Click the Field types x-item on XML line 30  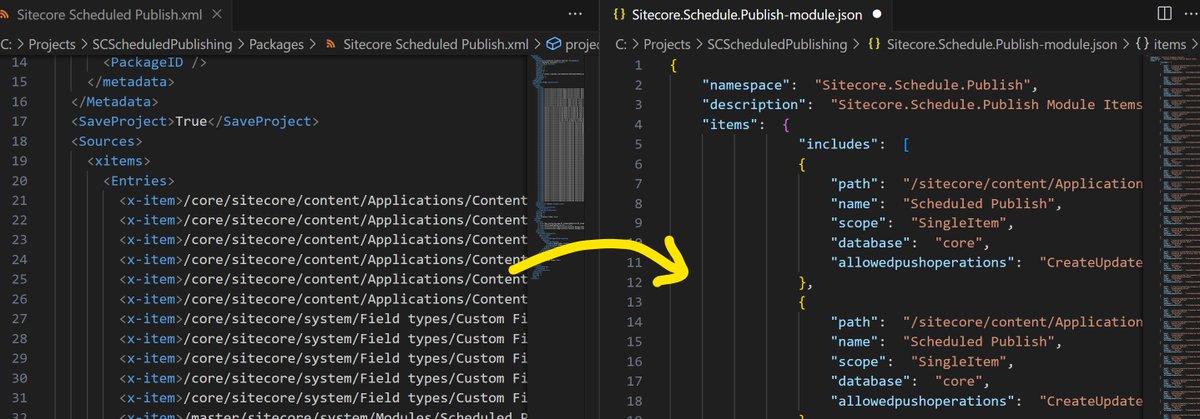324,377
